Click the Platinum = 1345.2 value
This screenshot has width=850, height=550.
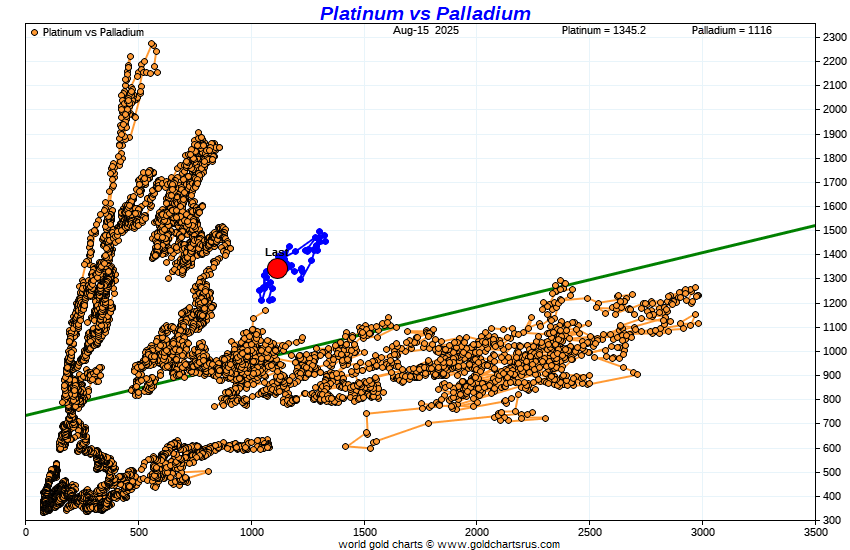[x=603, y=30]
